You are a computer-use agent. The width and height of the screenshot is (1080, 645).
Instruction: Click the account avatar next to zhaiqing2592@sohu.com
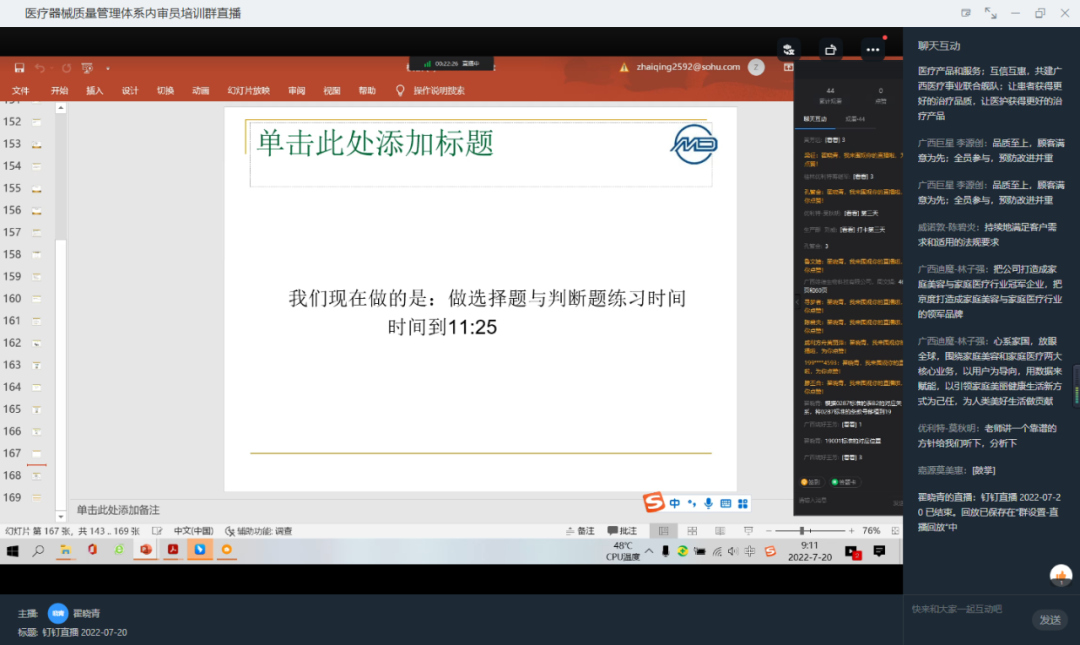click(x=756, y=67)
